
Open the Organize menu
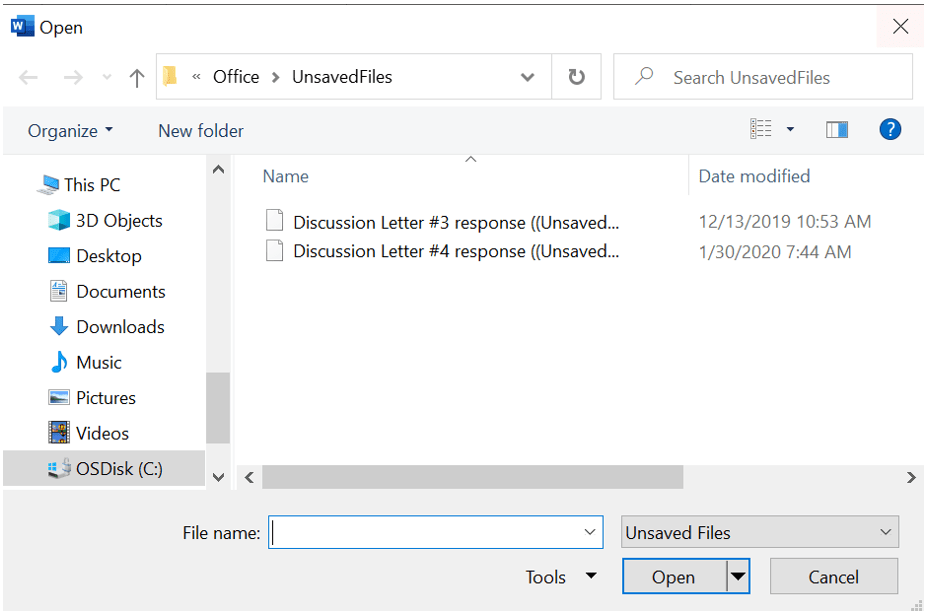click(x=70, y=131)
